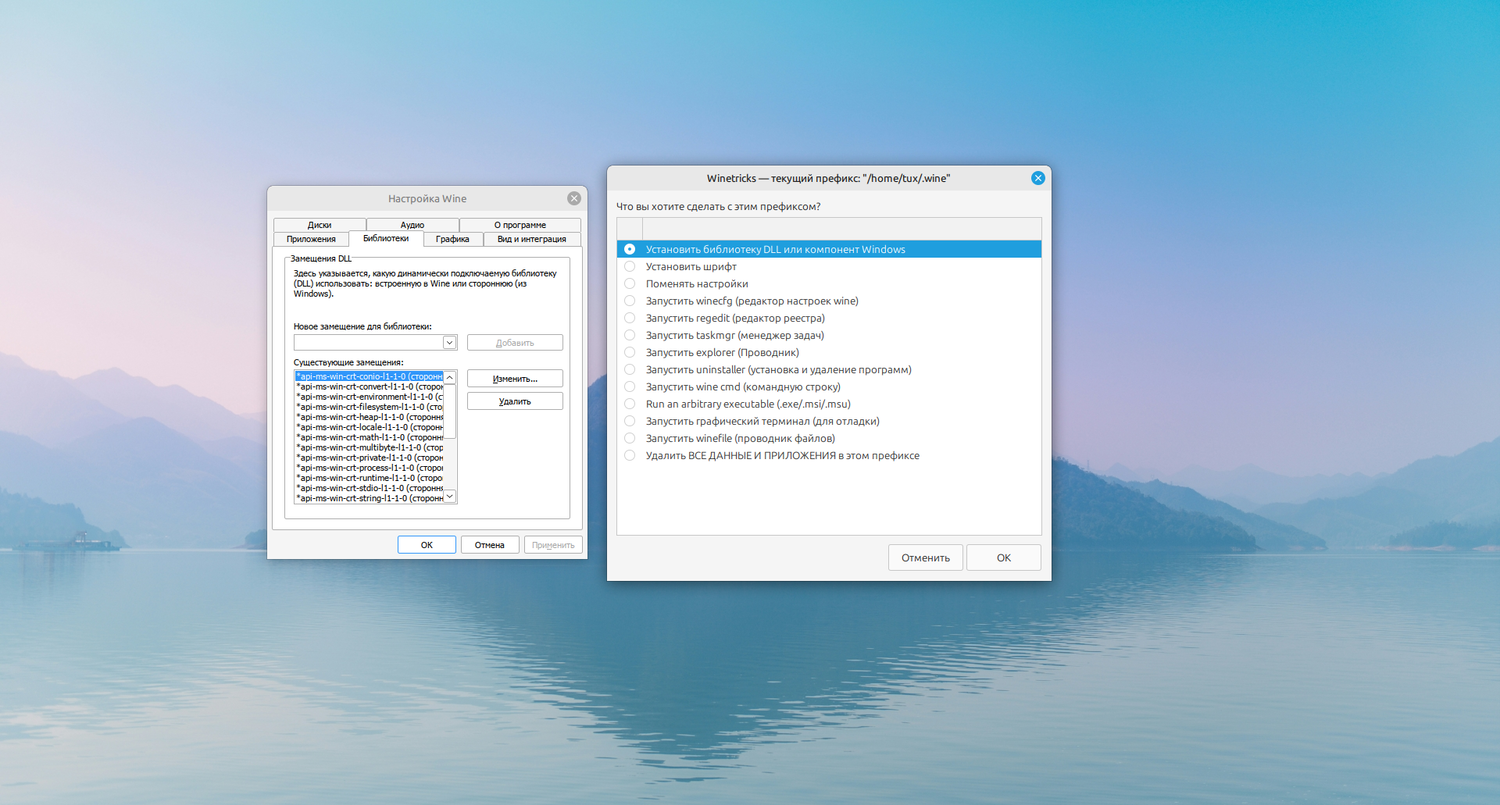Pick 'Запустить uninstaller (установка и удаление программ)'
The image size is (1500, 805).
(829, 370)
